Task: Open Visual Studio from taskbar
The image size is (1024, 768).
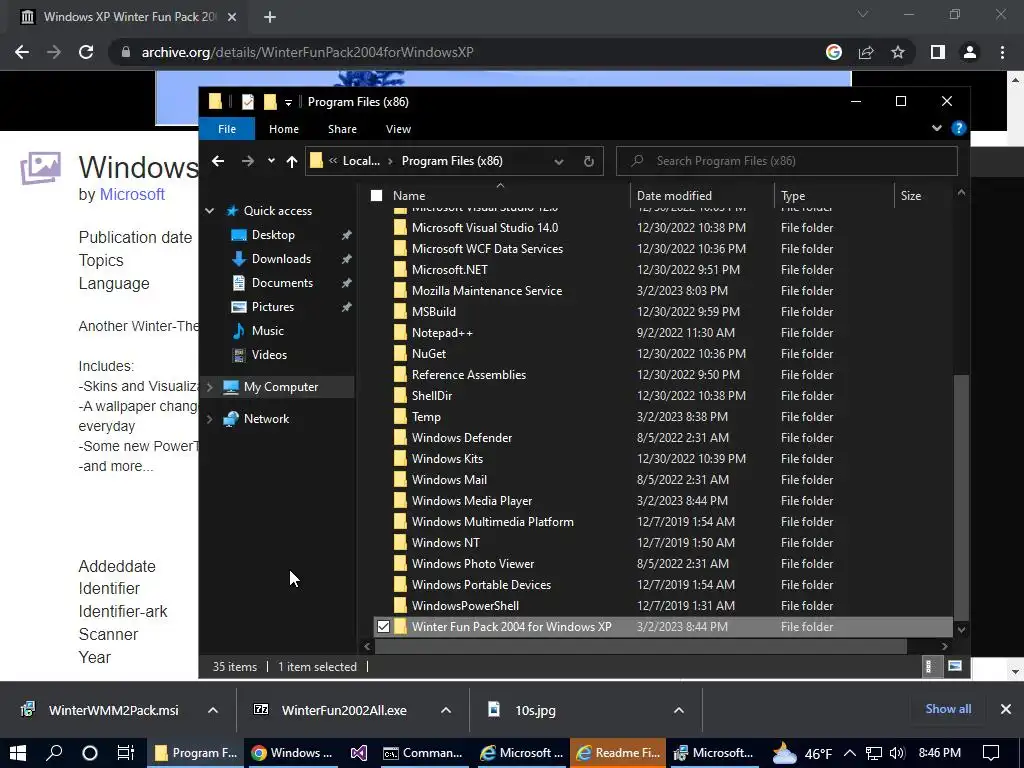Action: click(359, 753)
